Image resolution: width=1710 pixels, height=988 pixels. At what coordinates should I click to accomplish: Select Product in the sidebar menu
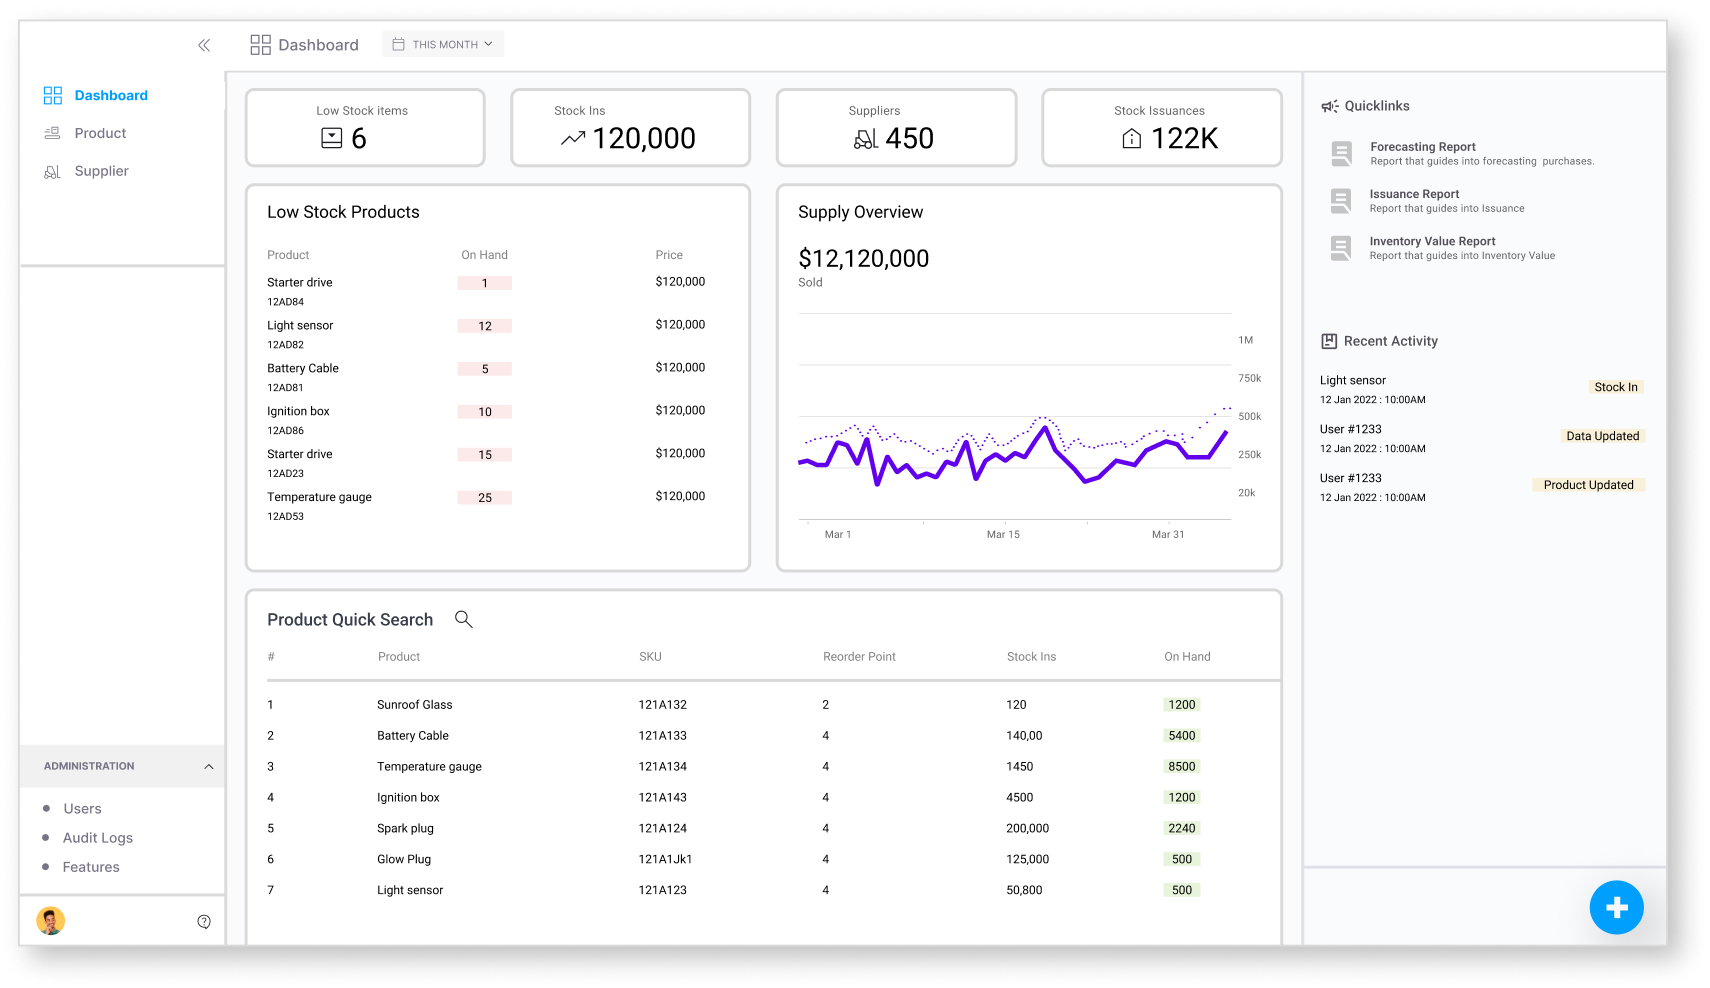[x=100, y=133]
